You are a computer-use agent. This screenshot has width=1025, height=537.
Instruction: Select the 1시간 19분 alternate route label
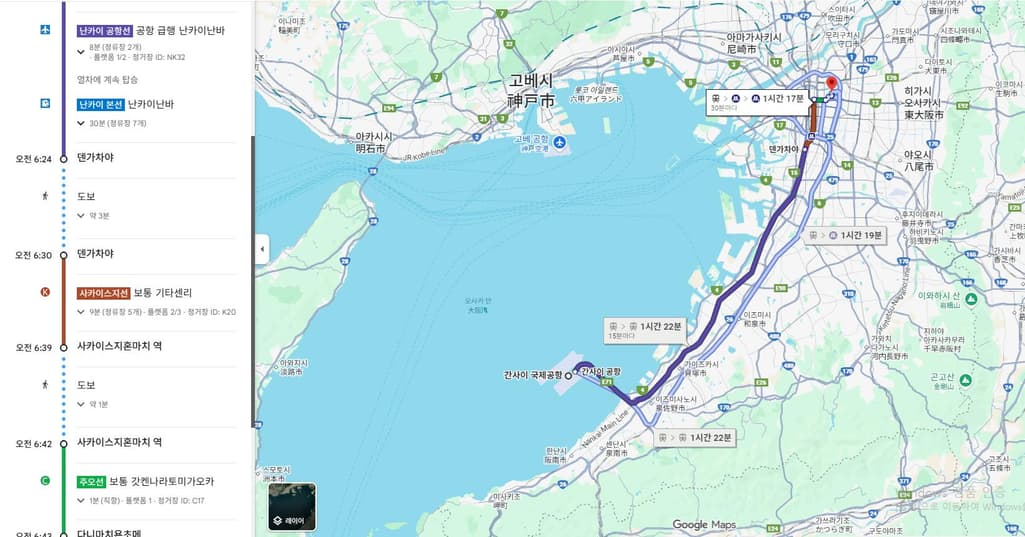pyautogui.click(x=846, y=235)
